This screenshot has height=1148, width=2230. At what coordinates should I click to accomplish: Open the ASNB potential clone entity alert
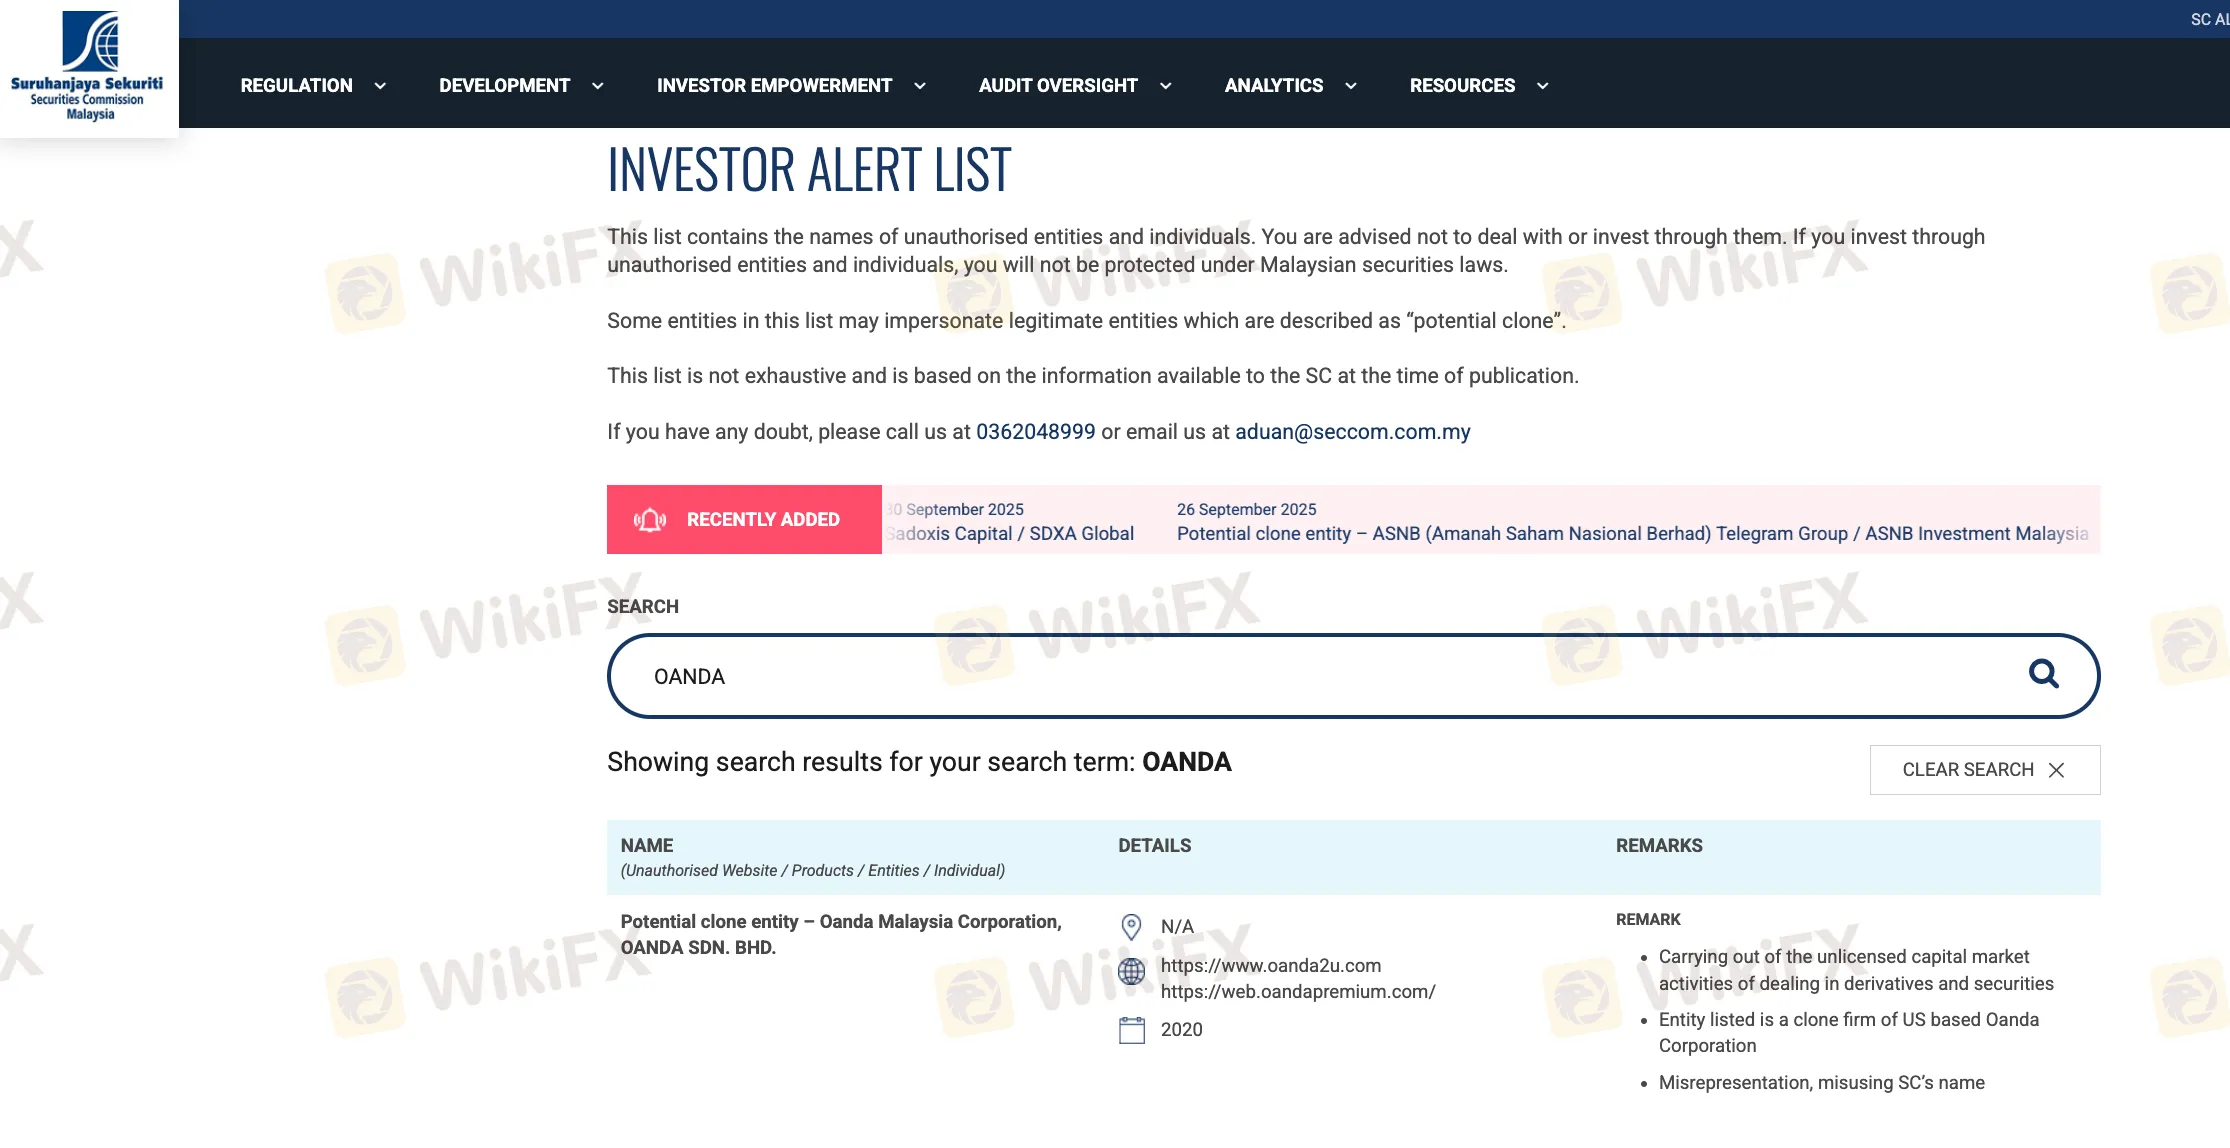1632,534
